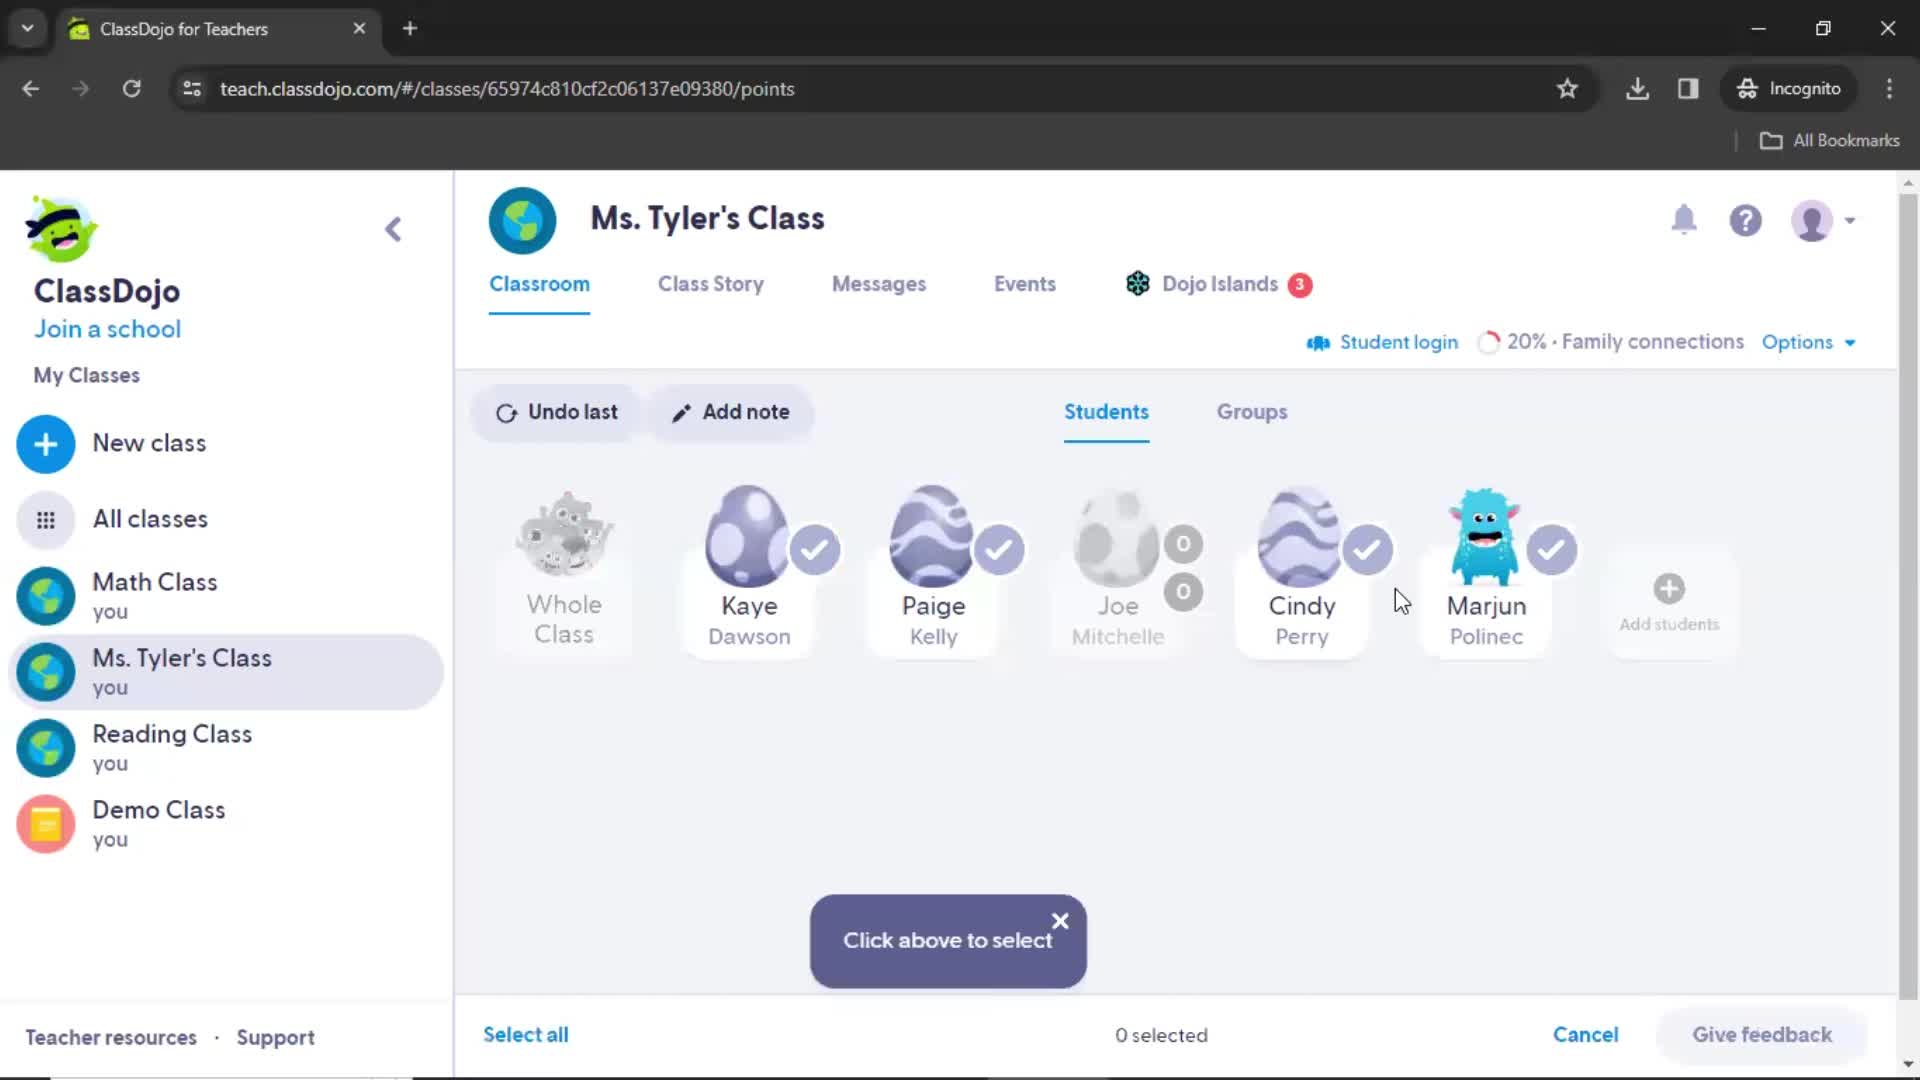Click the Add note pencil icon

680,411
